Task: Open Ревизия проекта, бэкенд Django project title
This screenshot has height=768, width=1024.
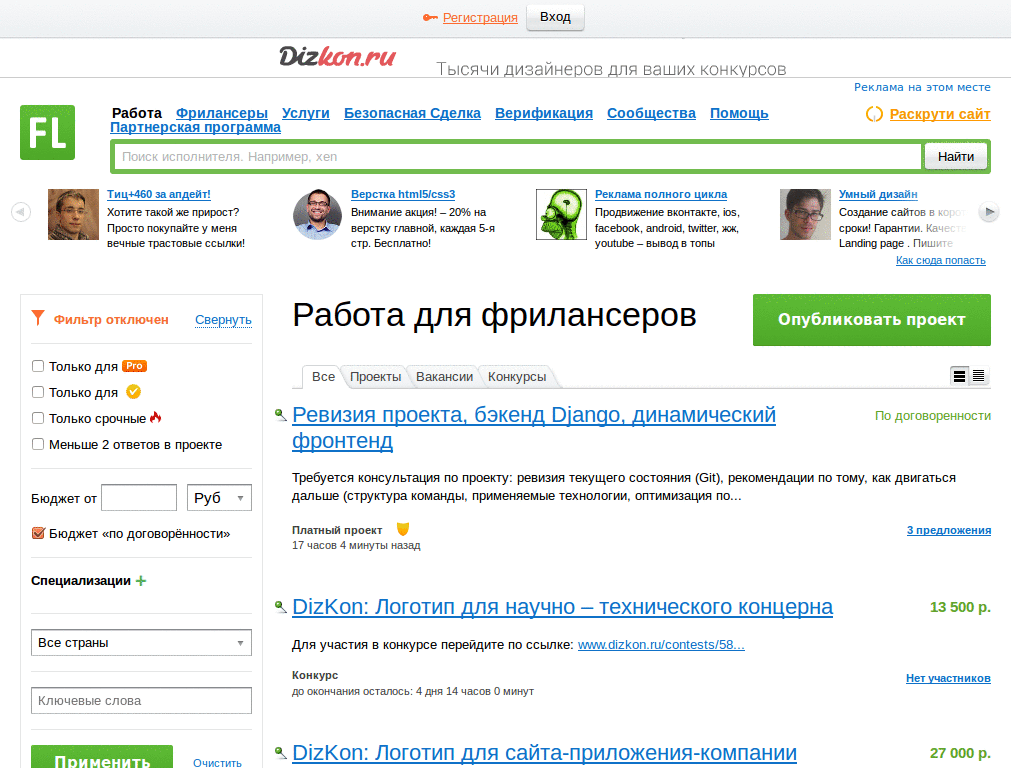Action: click(x=534, y=428)
